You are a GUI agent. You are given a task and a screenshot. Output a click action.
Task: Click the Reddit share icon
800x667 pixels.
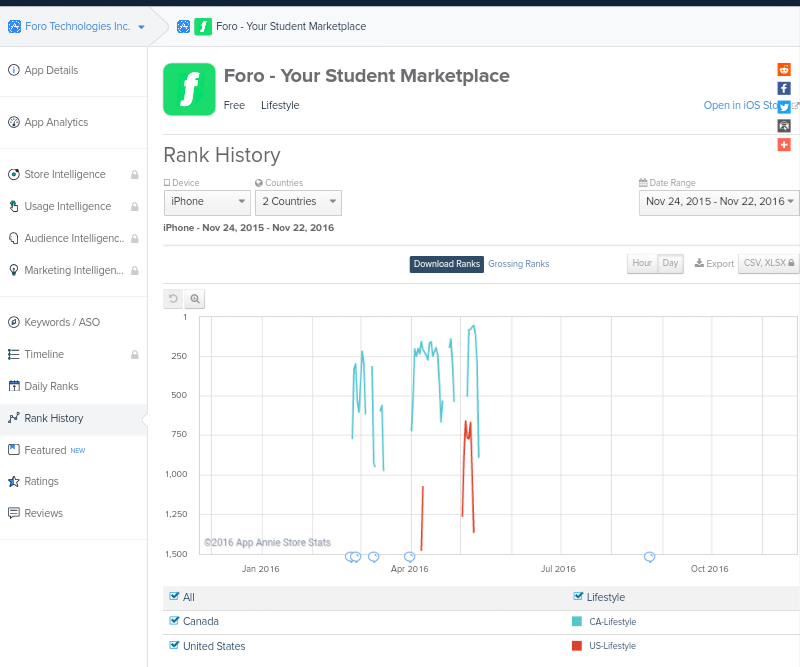pos(784,70)
